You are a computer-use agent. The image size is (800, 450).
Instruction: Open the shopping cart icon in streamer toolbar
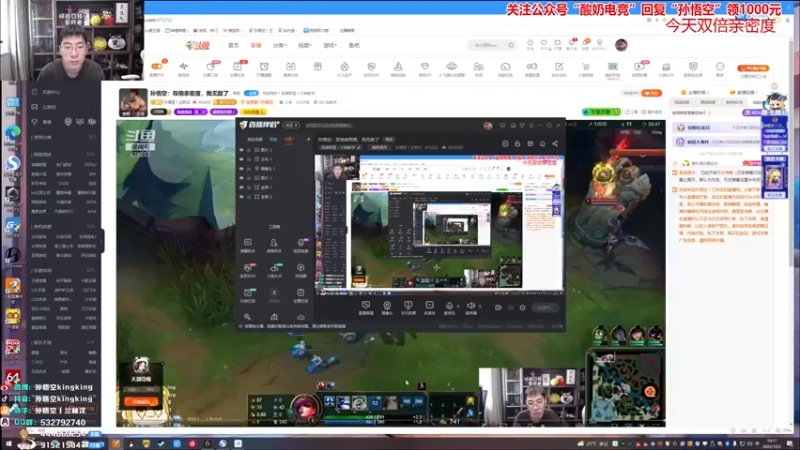pyautogui.click(x=586, y=66)
